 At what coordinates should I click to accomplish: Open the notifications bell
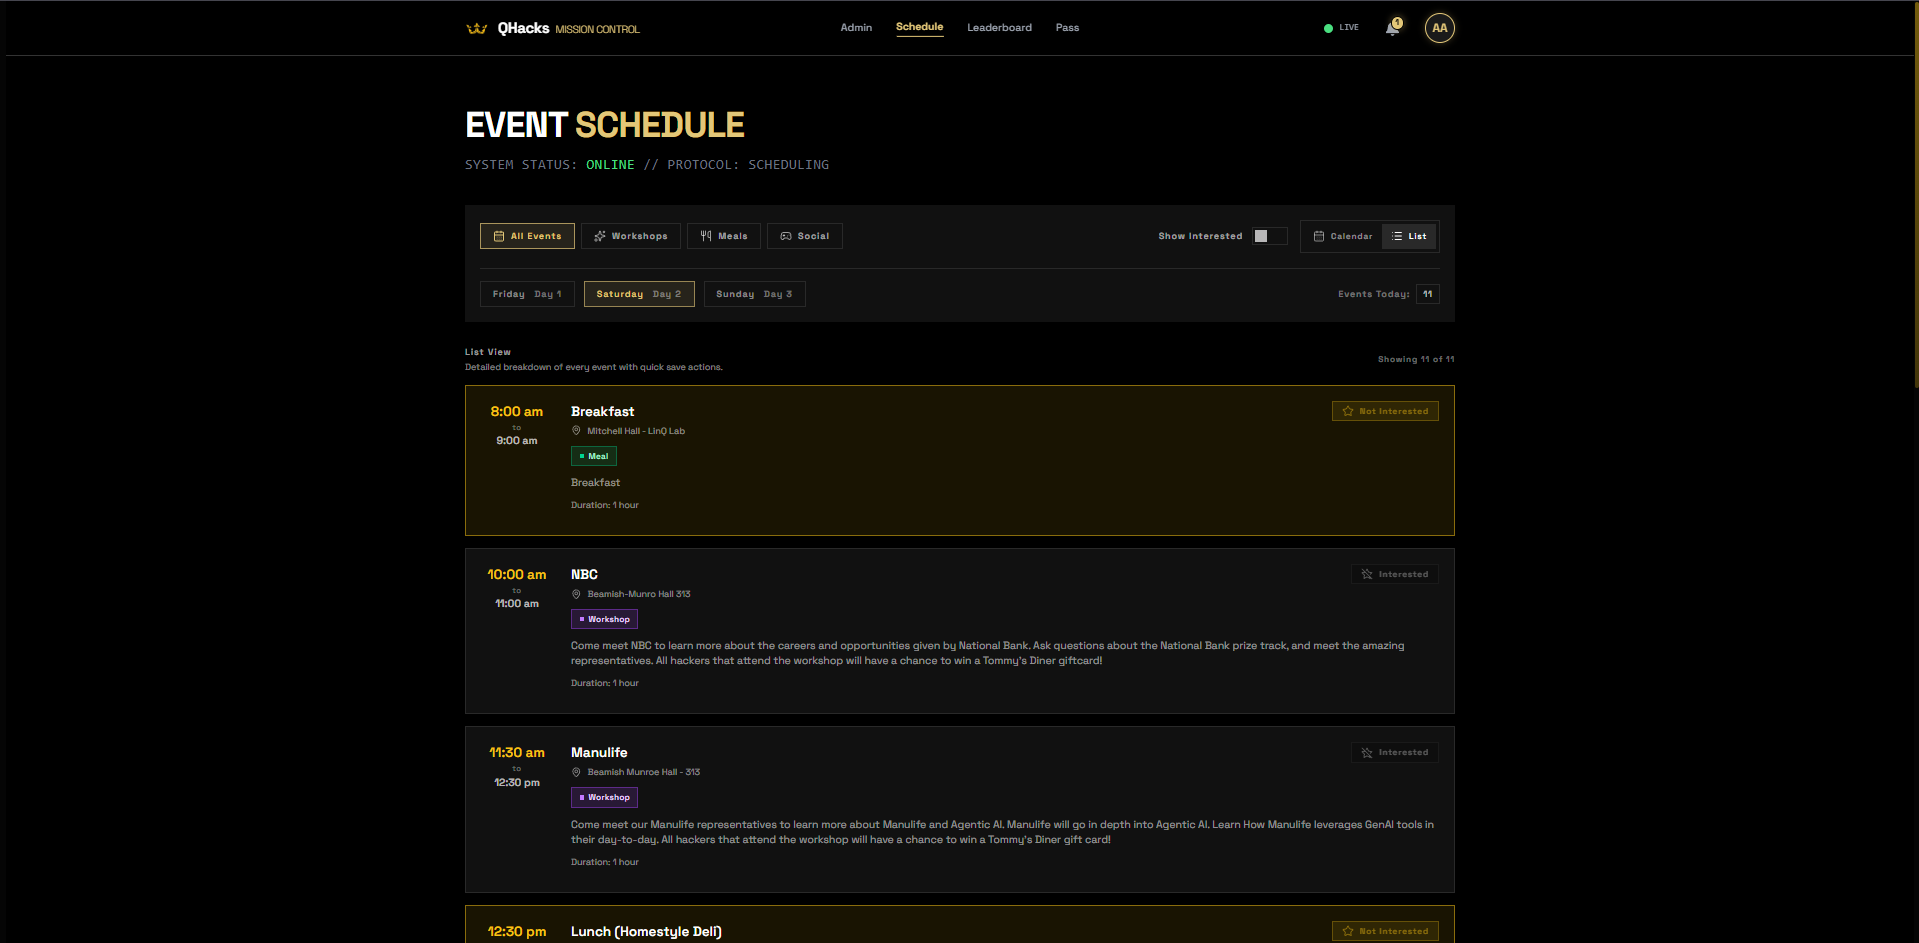coord(1392,28)
